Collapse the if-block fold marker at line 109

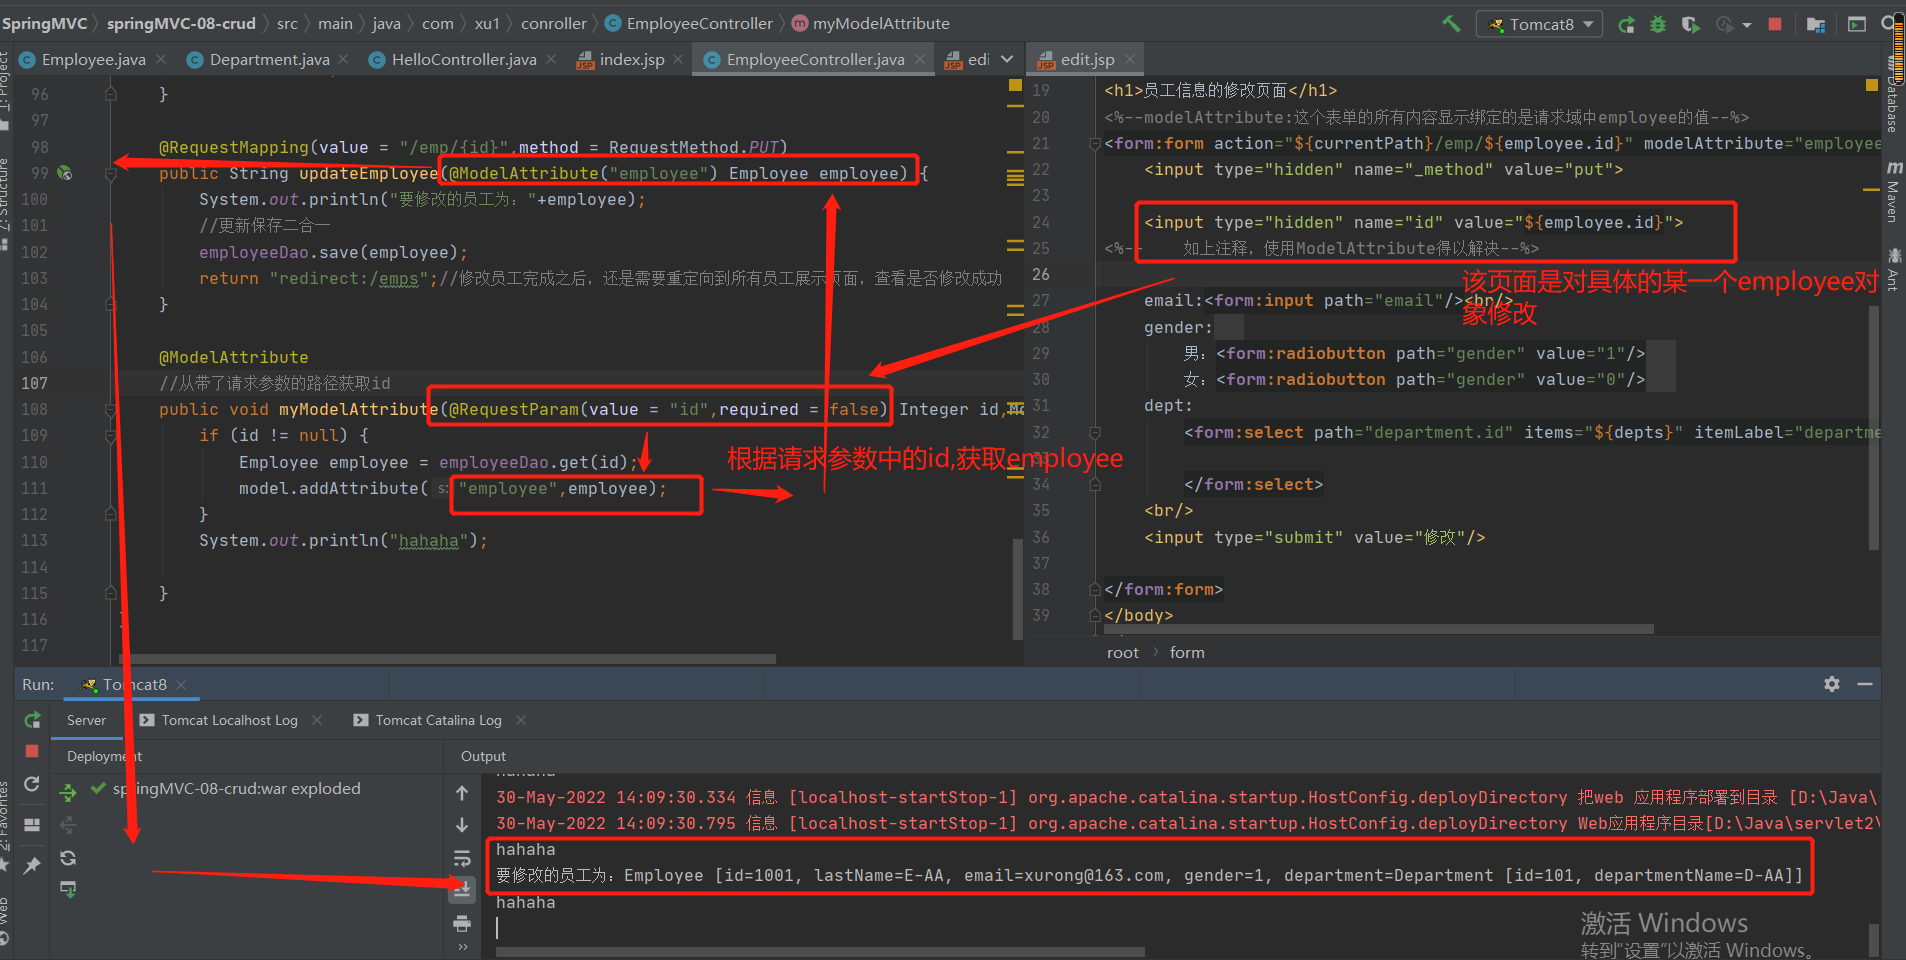pos(111,435)
